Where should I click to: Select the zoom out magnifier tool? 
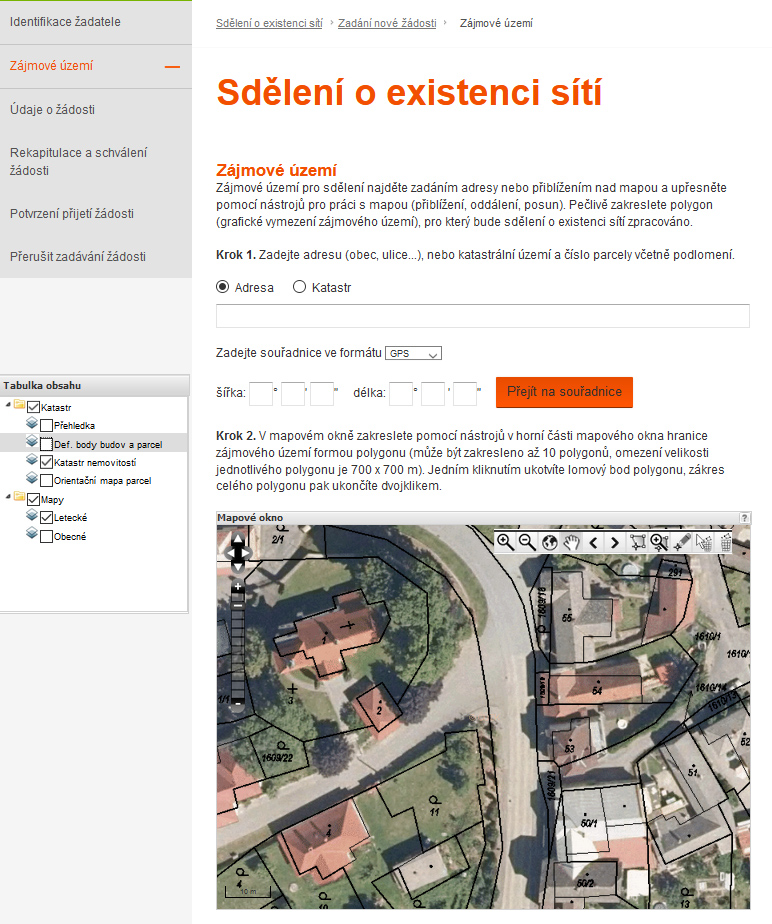[x=527, y=542]
